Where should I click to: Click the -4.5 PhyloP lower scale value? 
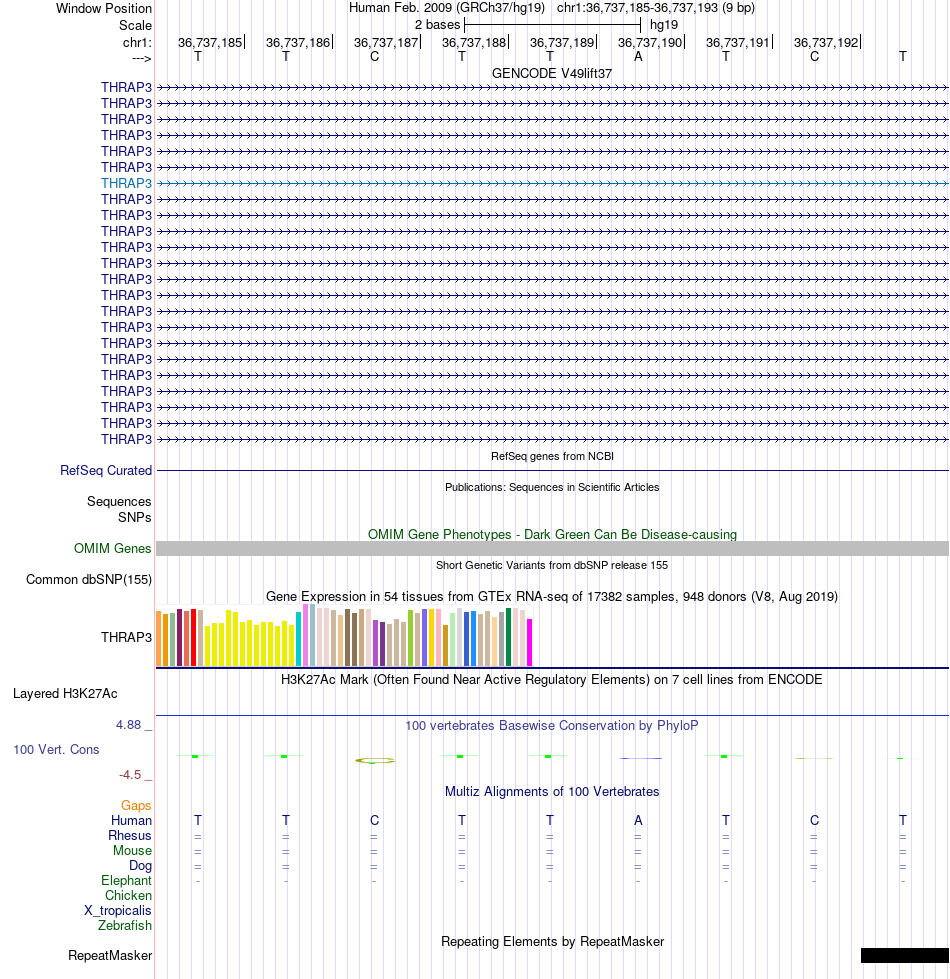(130, 774)
